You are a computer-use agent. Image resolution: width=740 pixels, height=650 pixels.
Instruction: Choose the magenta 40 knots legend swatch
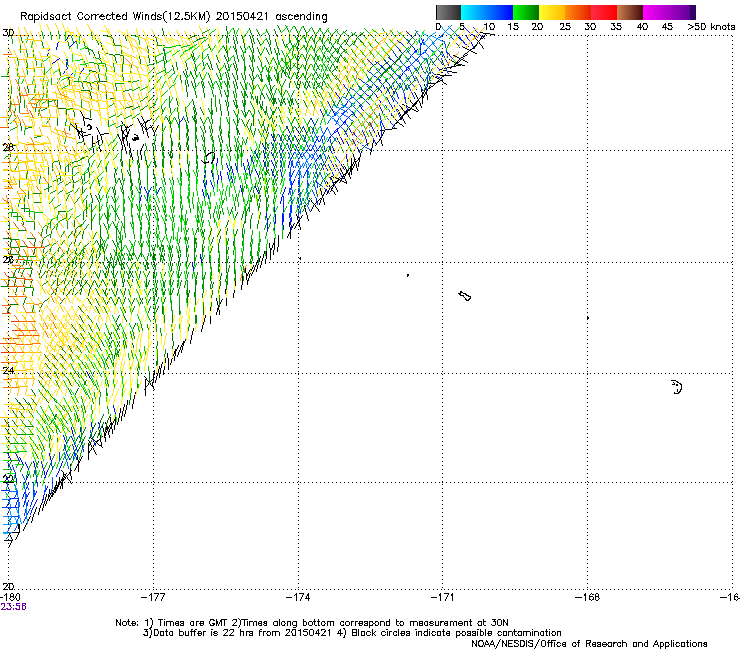(656, 12)
